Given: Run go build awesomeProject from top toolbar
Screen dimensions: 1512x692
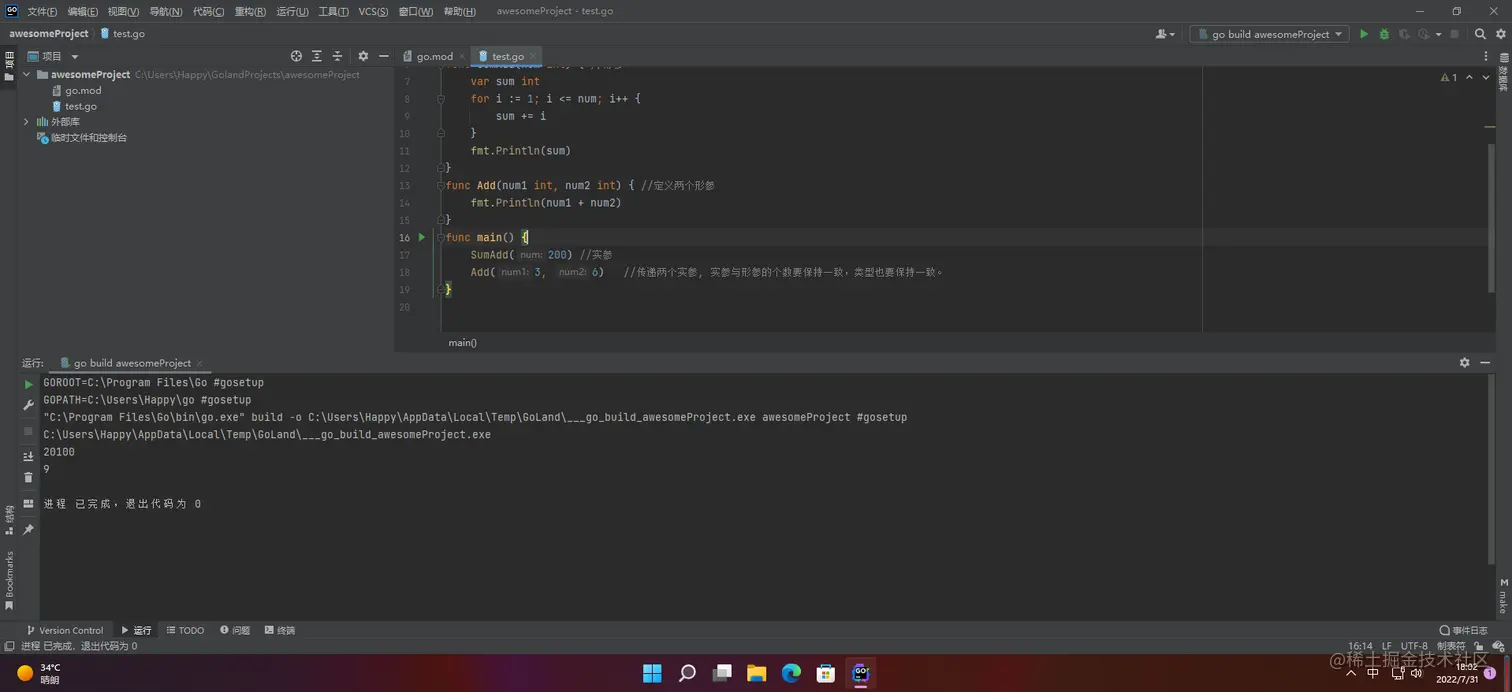Looking at the screenshot, I should pos(1363,34).
